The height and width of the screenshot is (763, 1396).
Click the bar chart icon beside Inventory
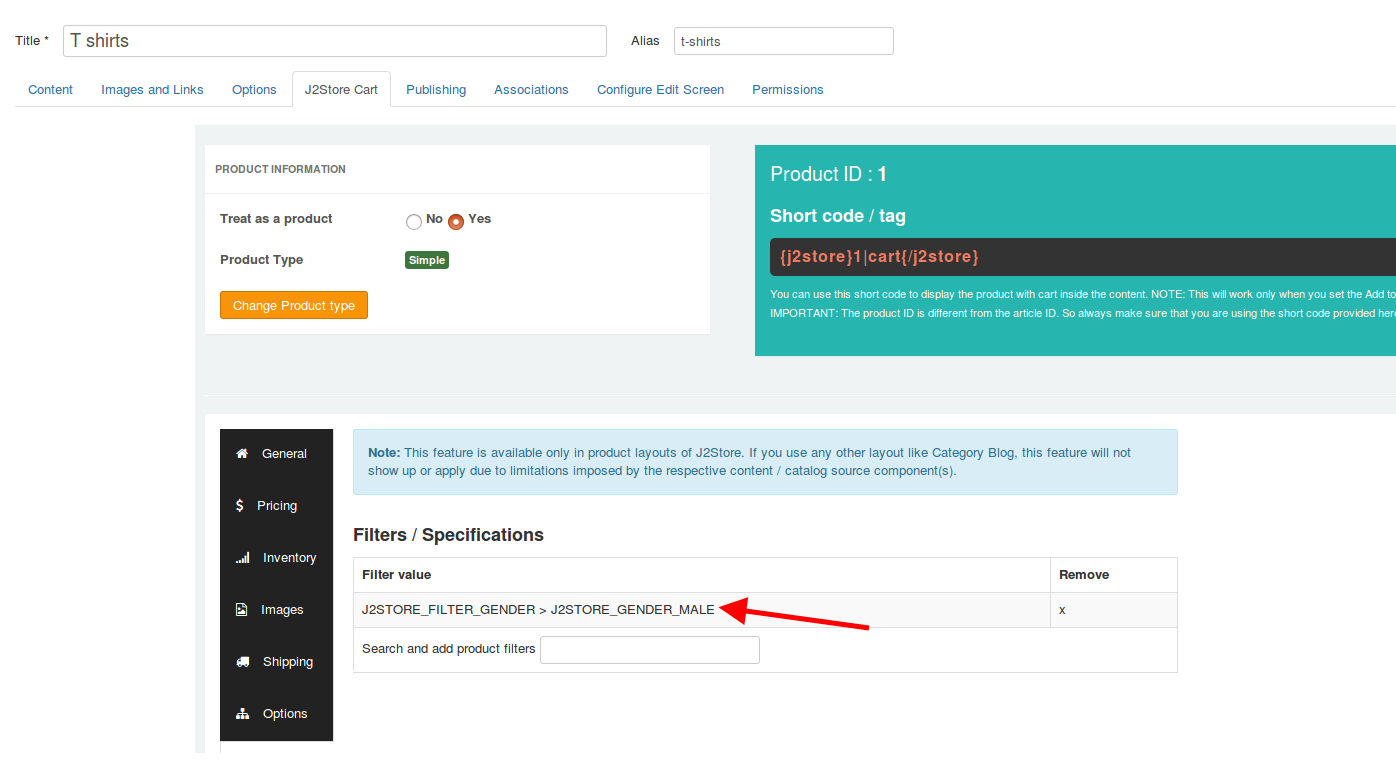pos(243,558)
